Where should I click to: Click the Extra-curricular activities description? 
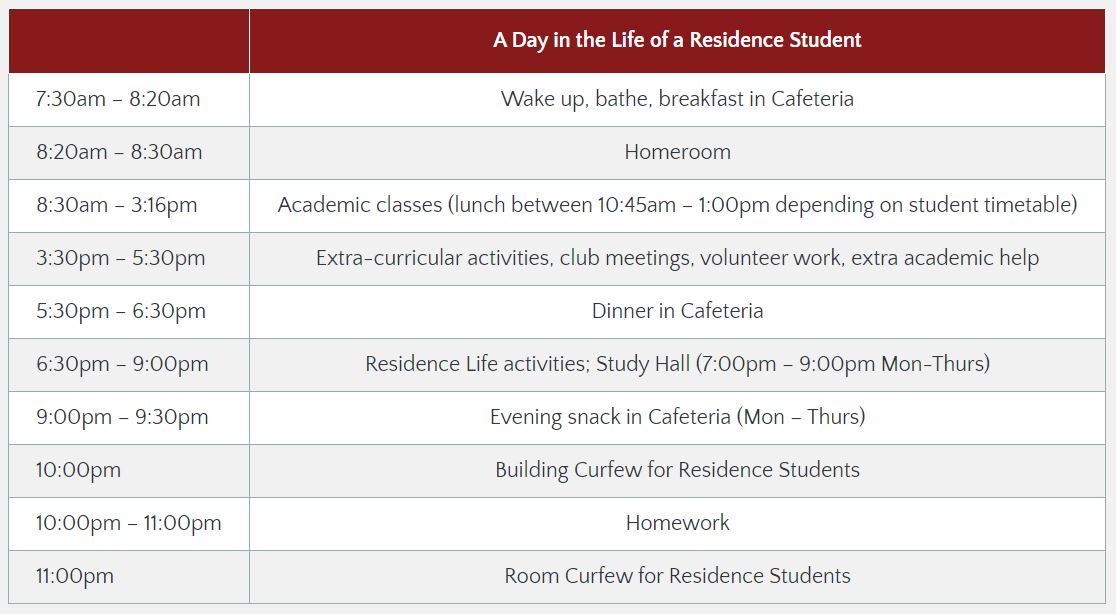point(677,258)
